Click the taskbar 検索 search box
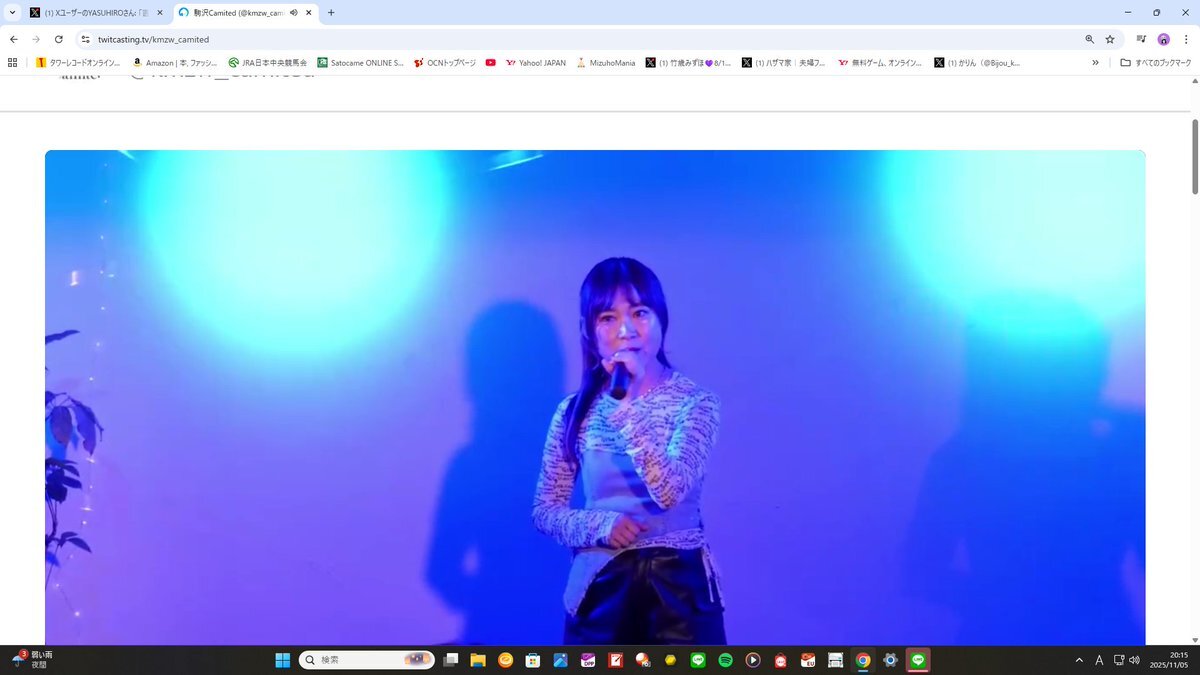The height and width of the screenshot is (675, 1200). [x=367, y=660]
